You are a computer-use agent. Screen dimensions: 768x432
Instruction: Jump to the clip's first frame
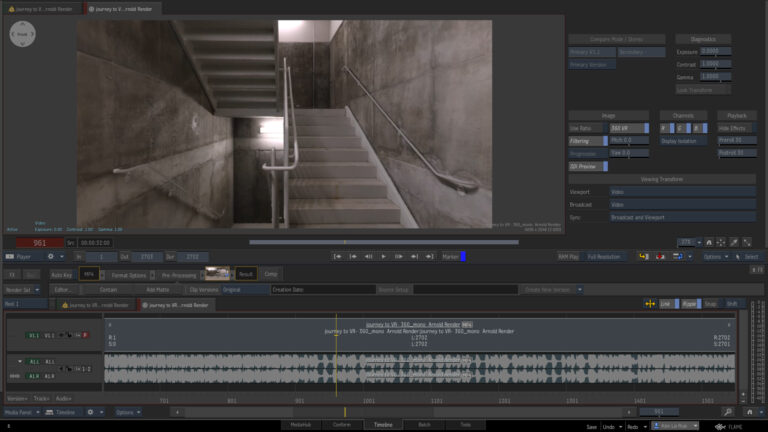(337, 257)
